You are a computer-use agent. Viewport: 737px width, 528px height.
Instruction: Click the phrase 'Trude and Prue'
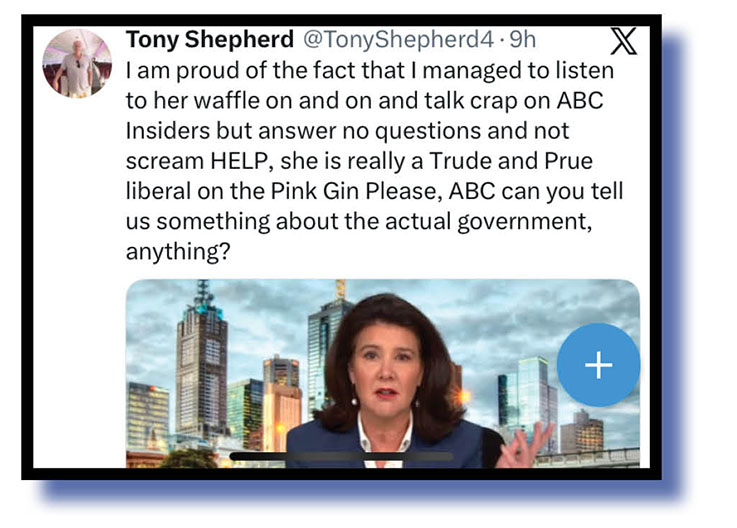pos(511,161)
